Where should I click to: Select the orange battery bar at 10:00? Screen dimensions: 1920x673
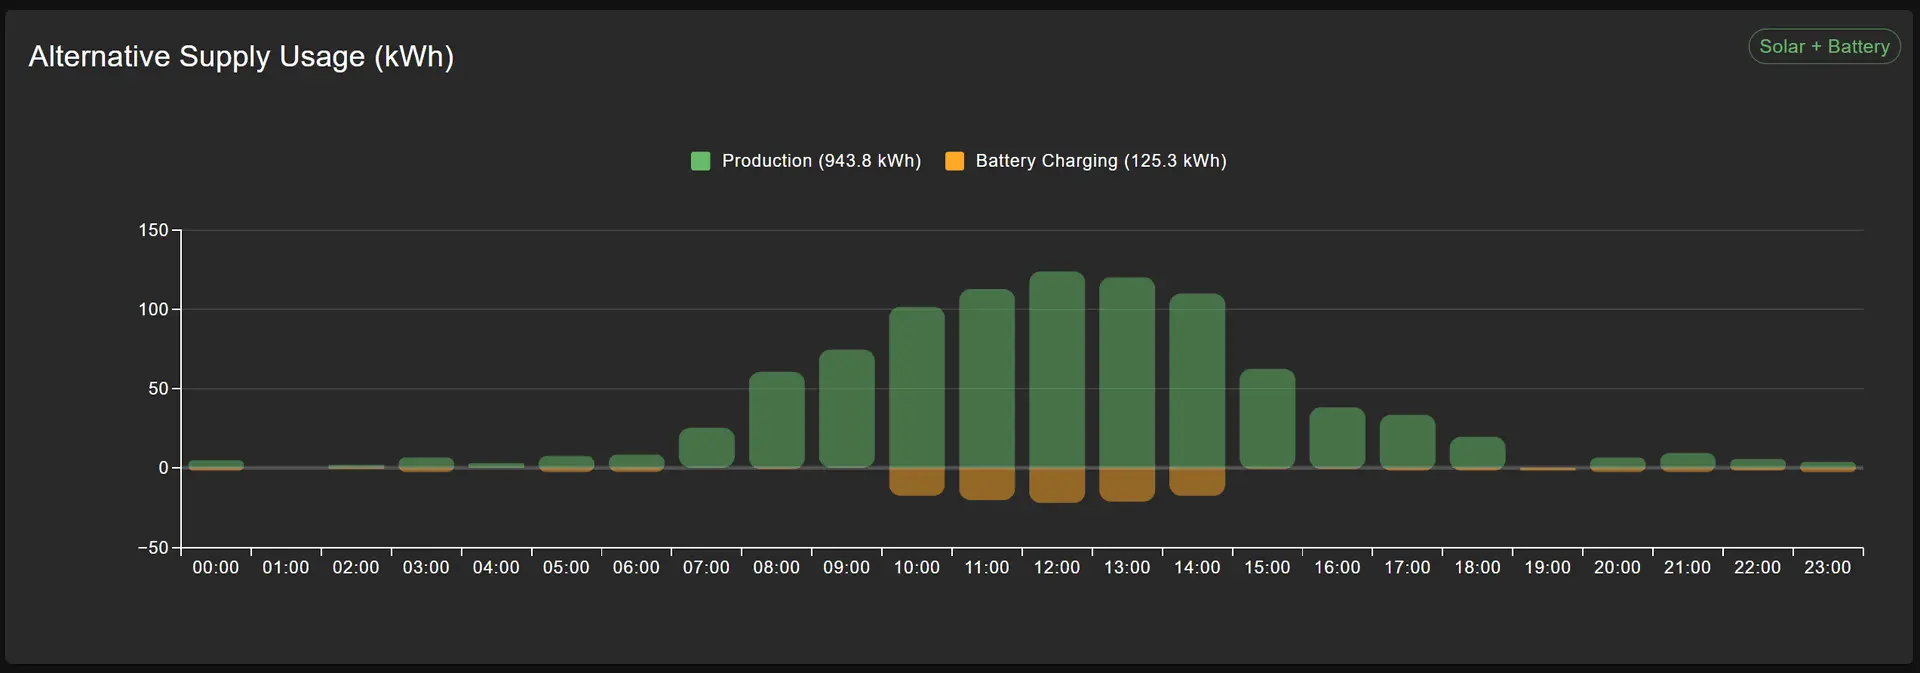[x=917, y=481]
